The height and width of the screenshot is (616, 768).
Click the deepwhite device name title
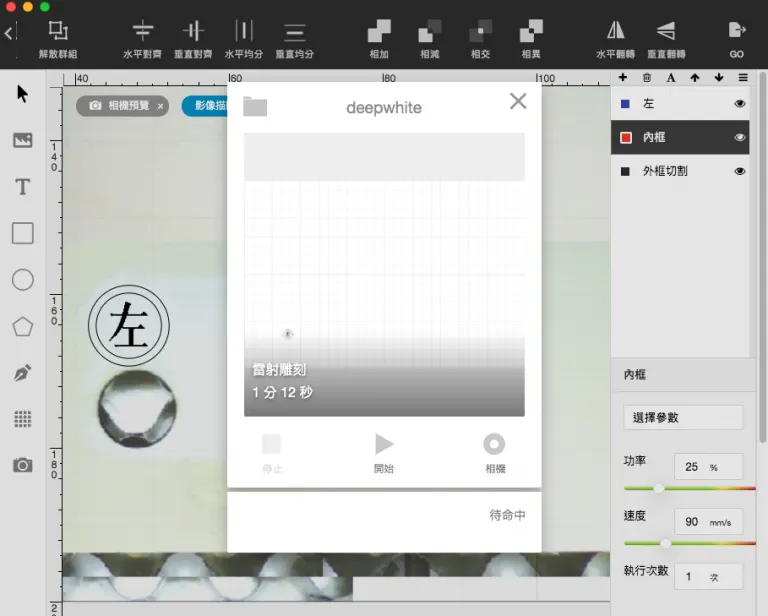click(384, 108)
